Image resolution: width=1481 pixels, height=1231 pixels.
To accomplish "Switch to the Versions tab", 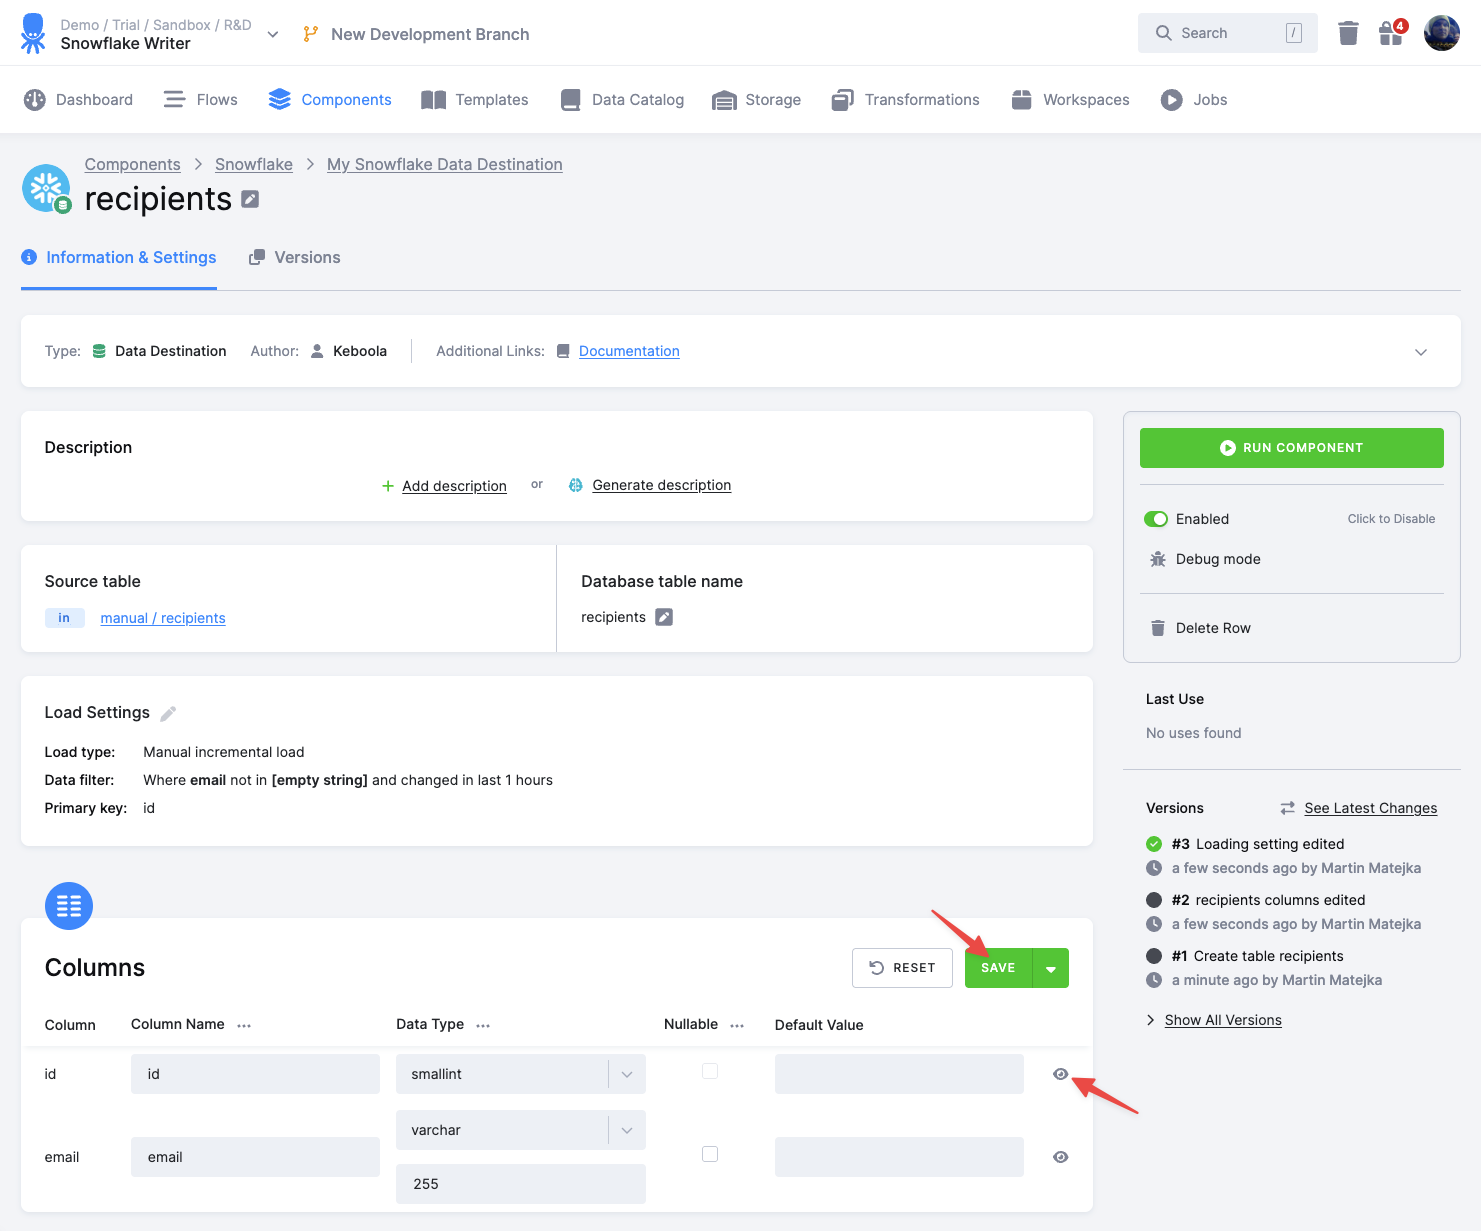I will tap(295, 258).
